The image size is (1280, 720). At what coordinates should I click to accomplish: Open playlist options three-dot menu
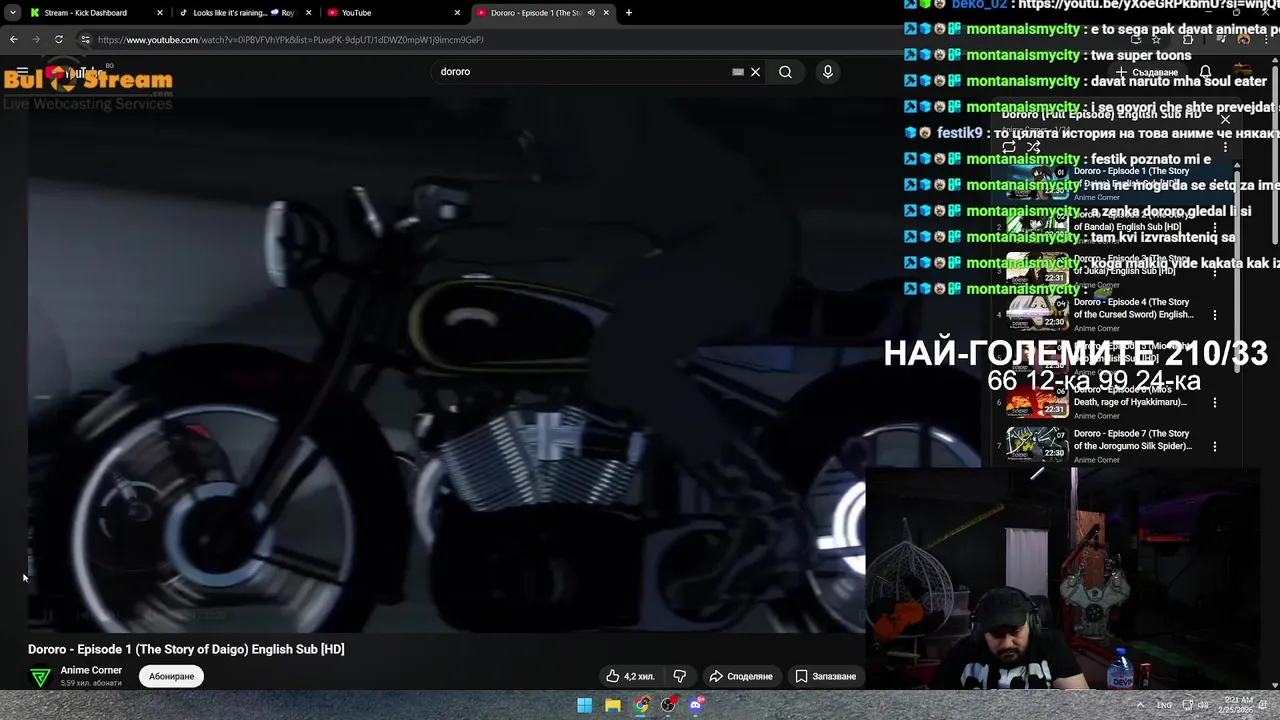click(x=1225, y=147)
